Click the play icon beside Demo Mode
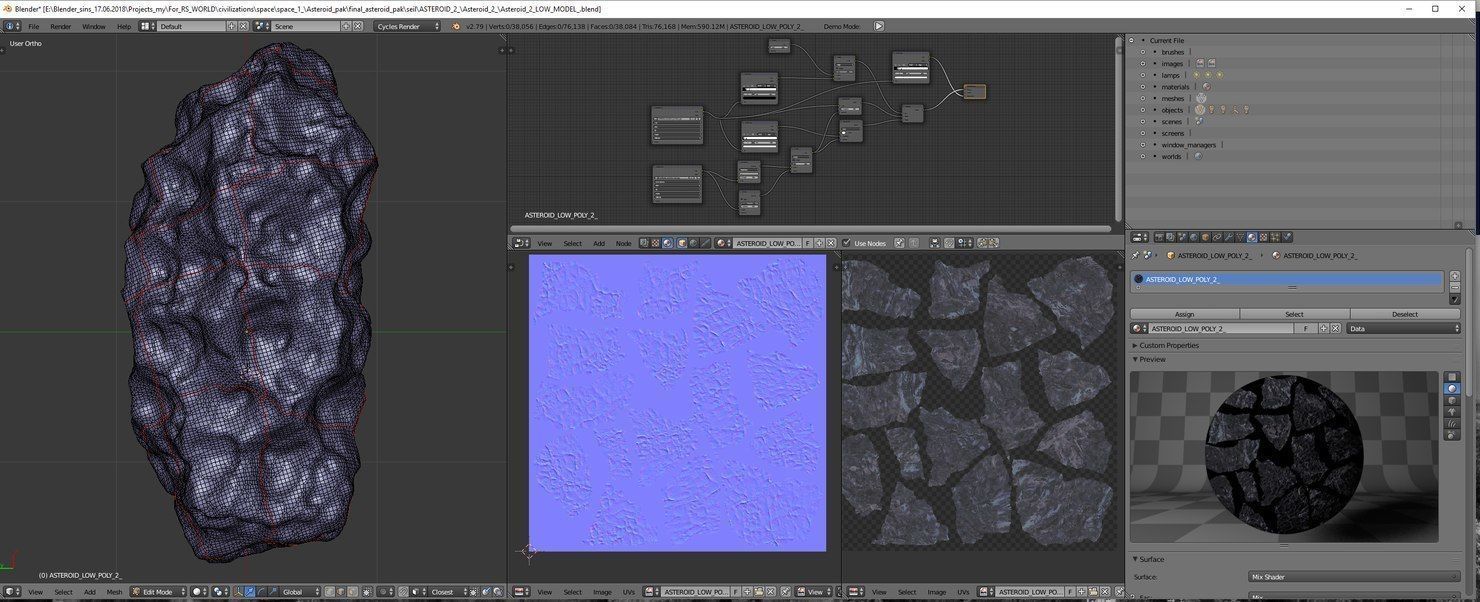Screen dimensions: 1480x602 pyautogui.click(x=879, y=26)
